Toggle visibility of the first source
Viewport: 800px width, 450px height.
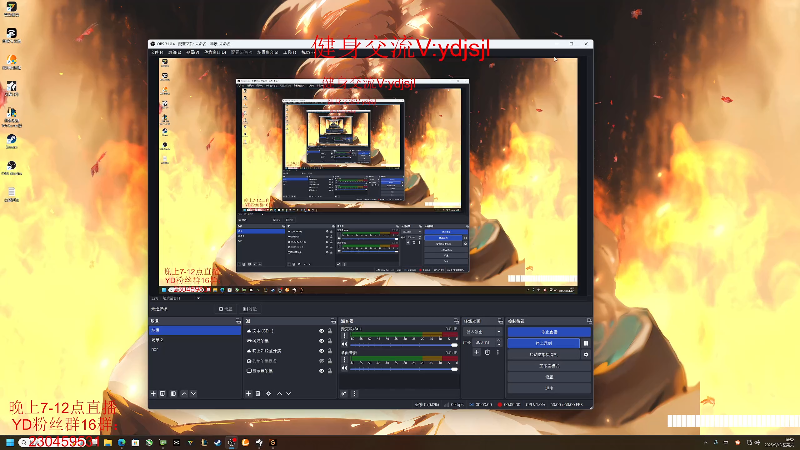coord(321,331)
